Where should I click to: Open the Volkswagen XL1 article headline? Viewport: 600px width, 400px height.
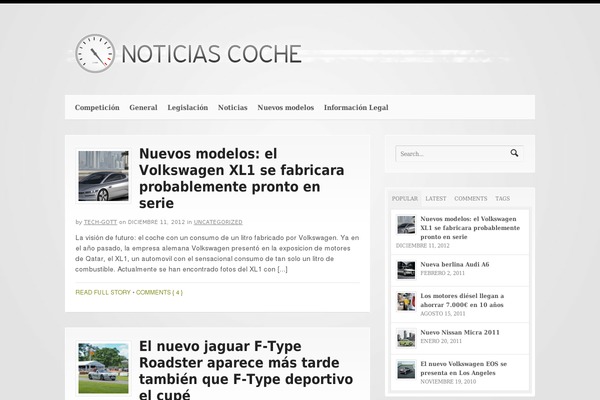pyautogui.click(x=241, y=178)
